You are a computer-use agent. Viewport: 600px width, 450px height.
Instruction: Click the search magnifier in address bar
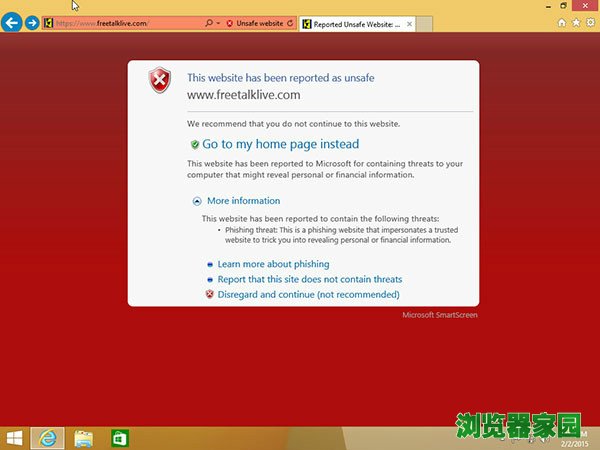click(208, 22)
